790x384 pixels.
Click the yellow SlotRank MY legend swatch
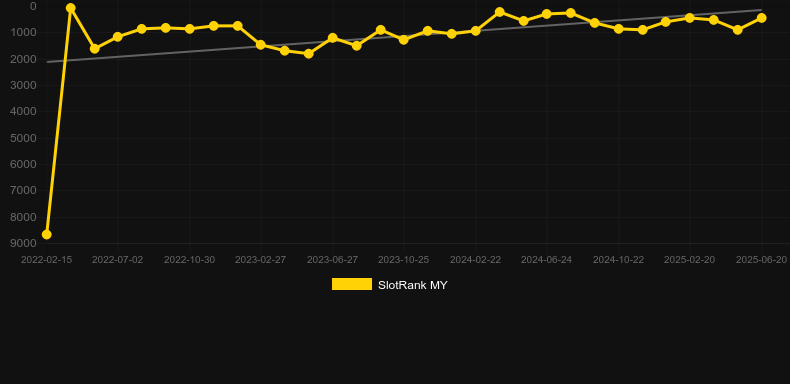[x=352, y=284]
